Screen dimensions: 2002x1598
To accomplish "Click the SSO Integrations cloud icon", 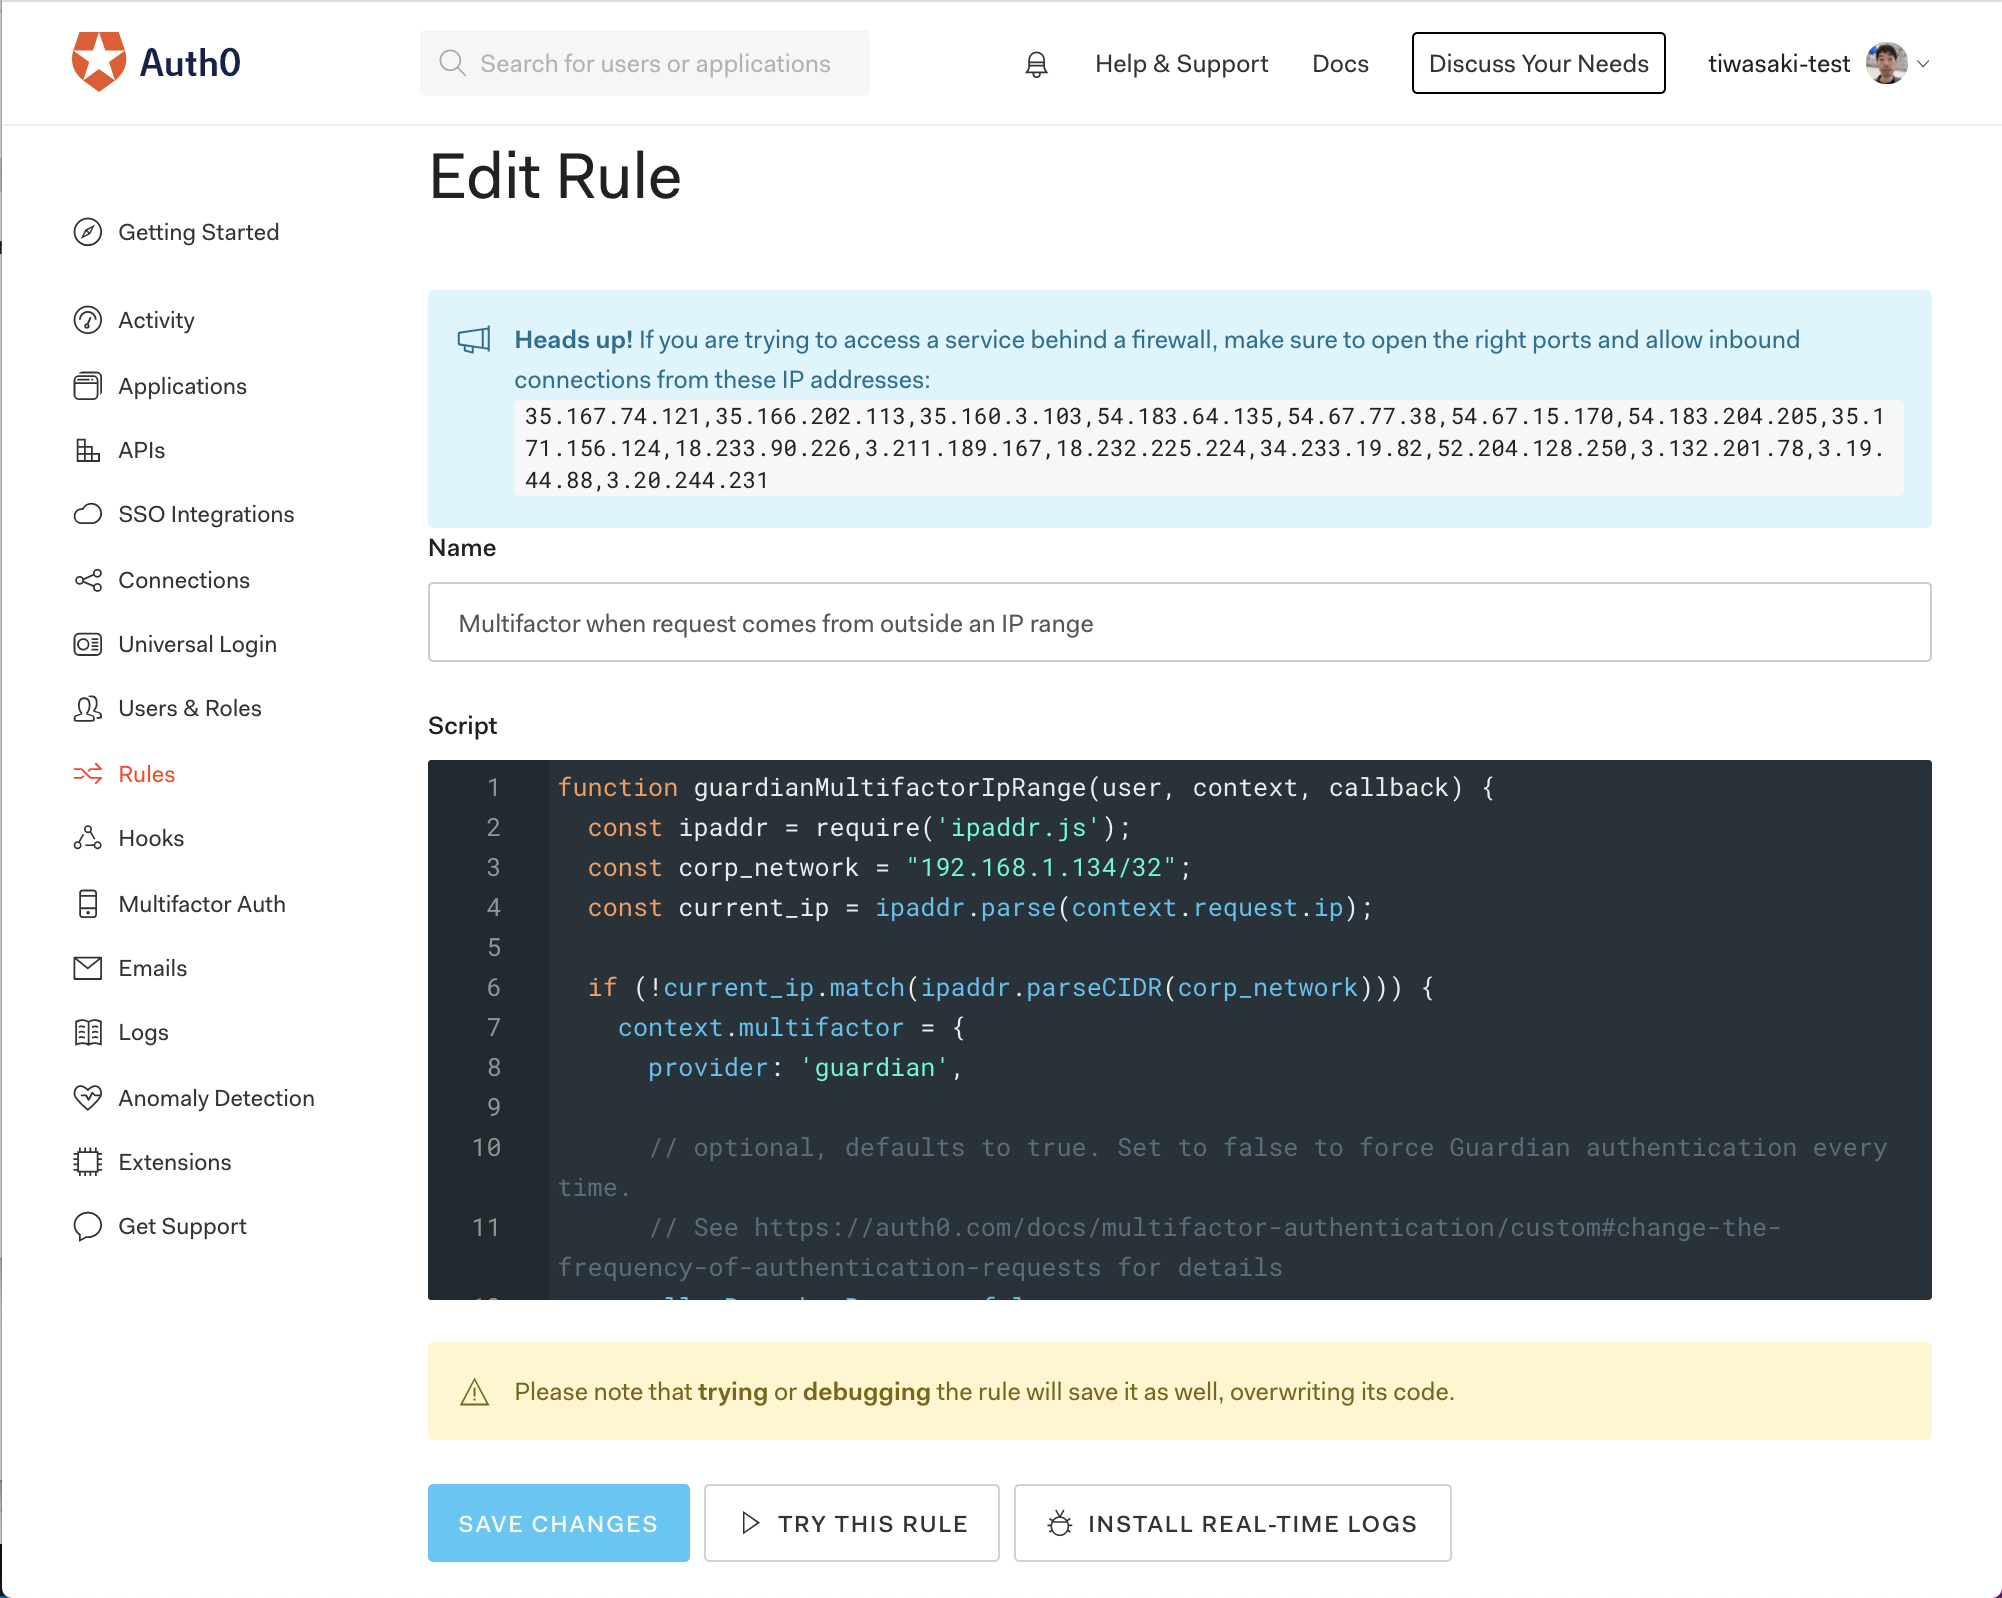I will pos(88,514).
